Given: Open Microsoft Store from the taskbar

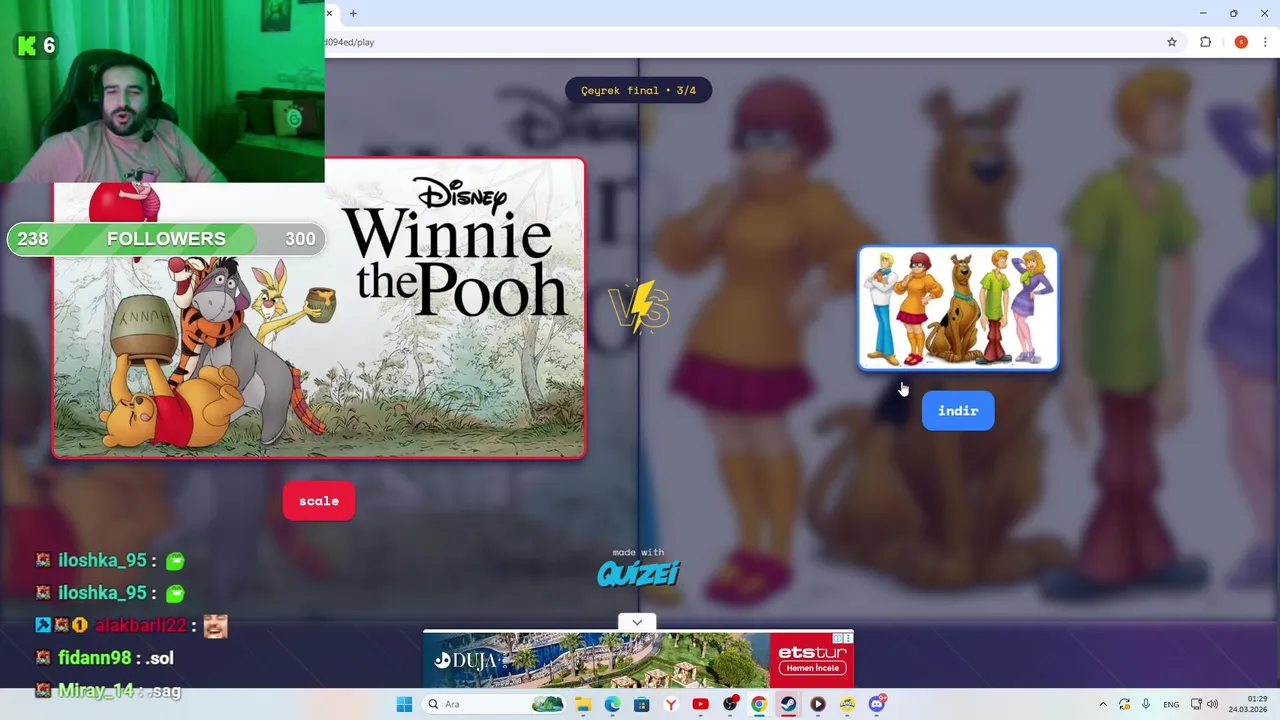Looking at the screenshot, I should (641, 704).
